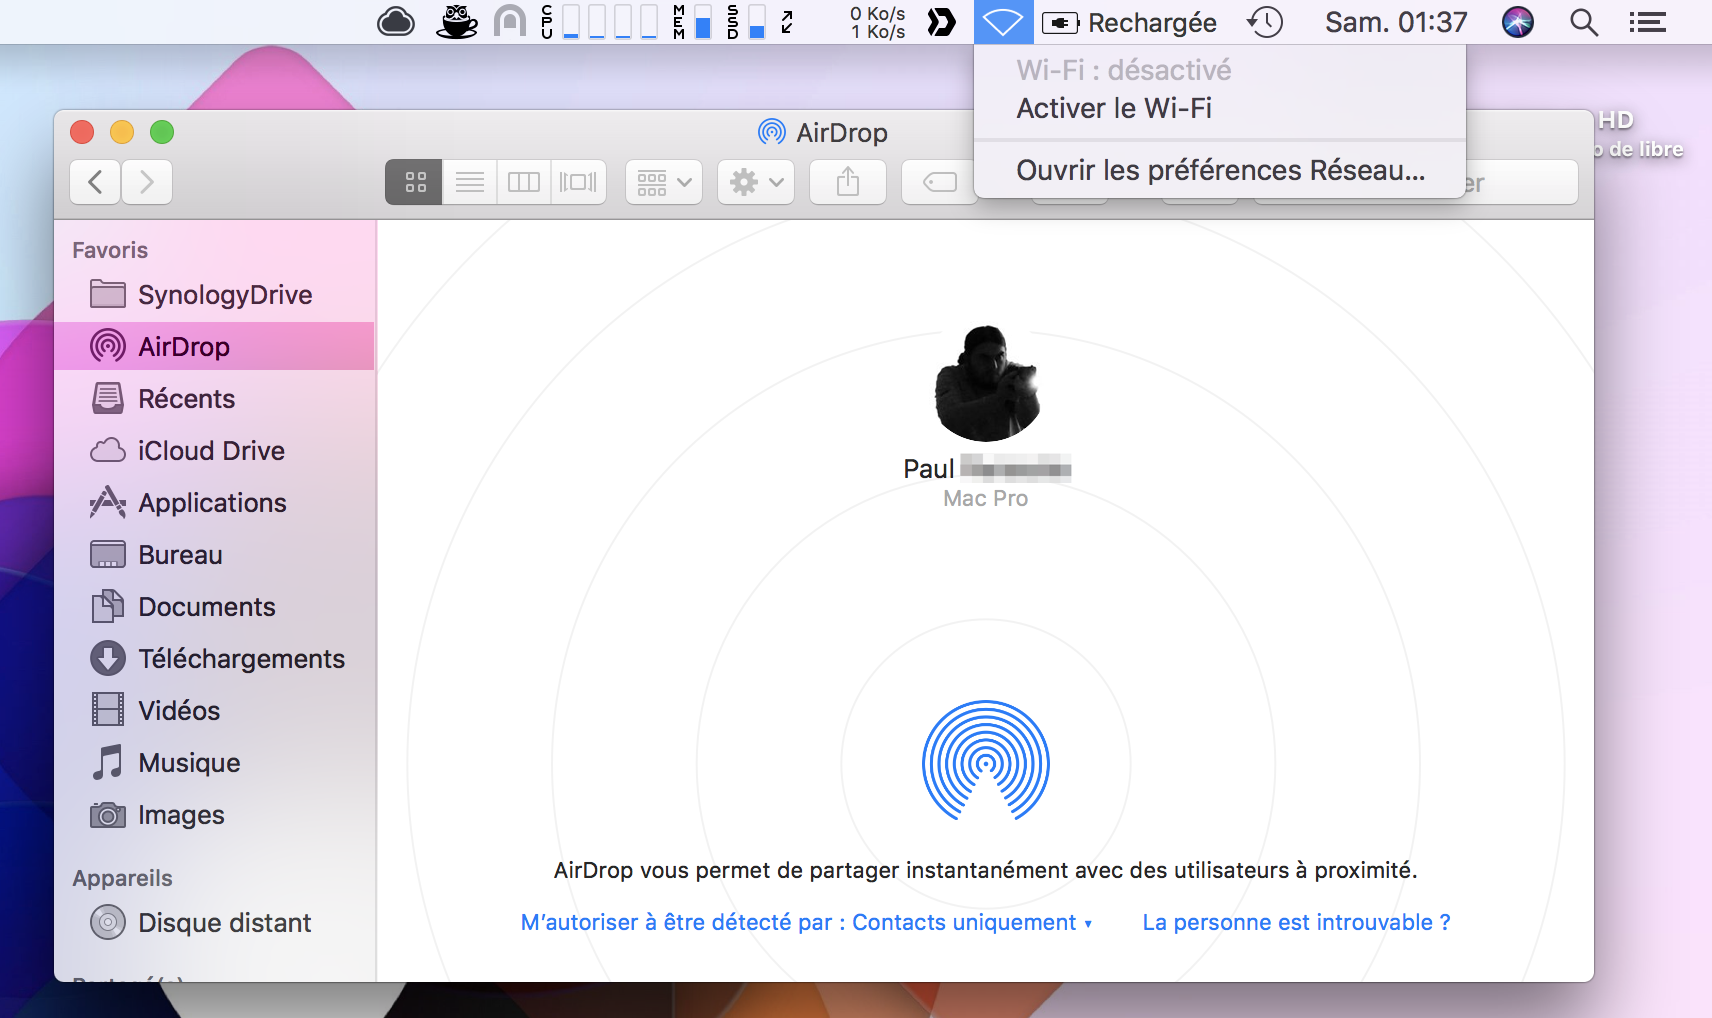
Task: Open Récents in the sidebar
Action: (x=214, y=399)
